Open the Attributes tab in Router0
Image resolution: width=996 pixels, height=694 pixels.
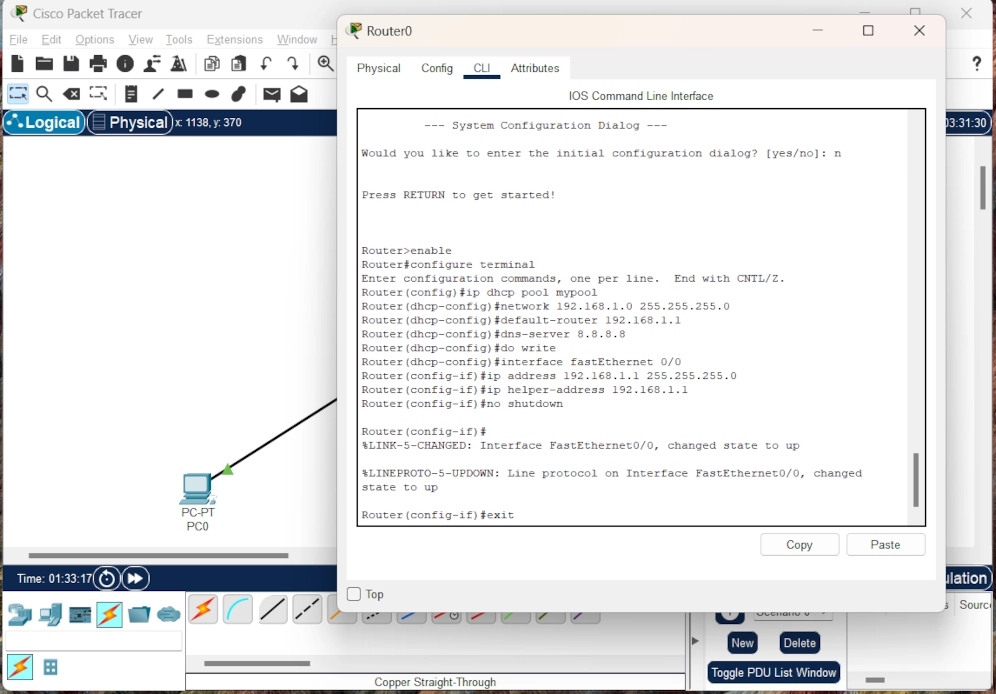point(535,68)
